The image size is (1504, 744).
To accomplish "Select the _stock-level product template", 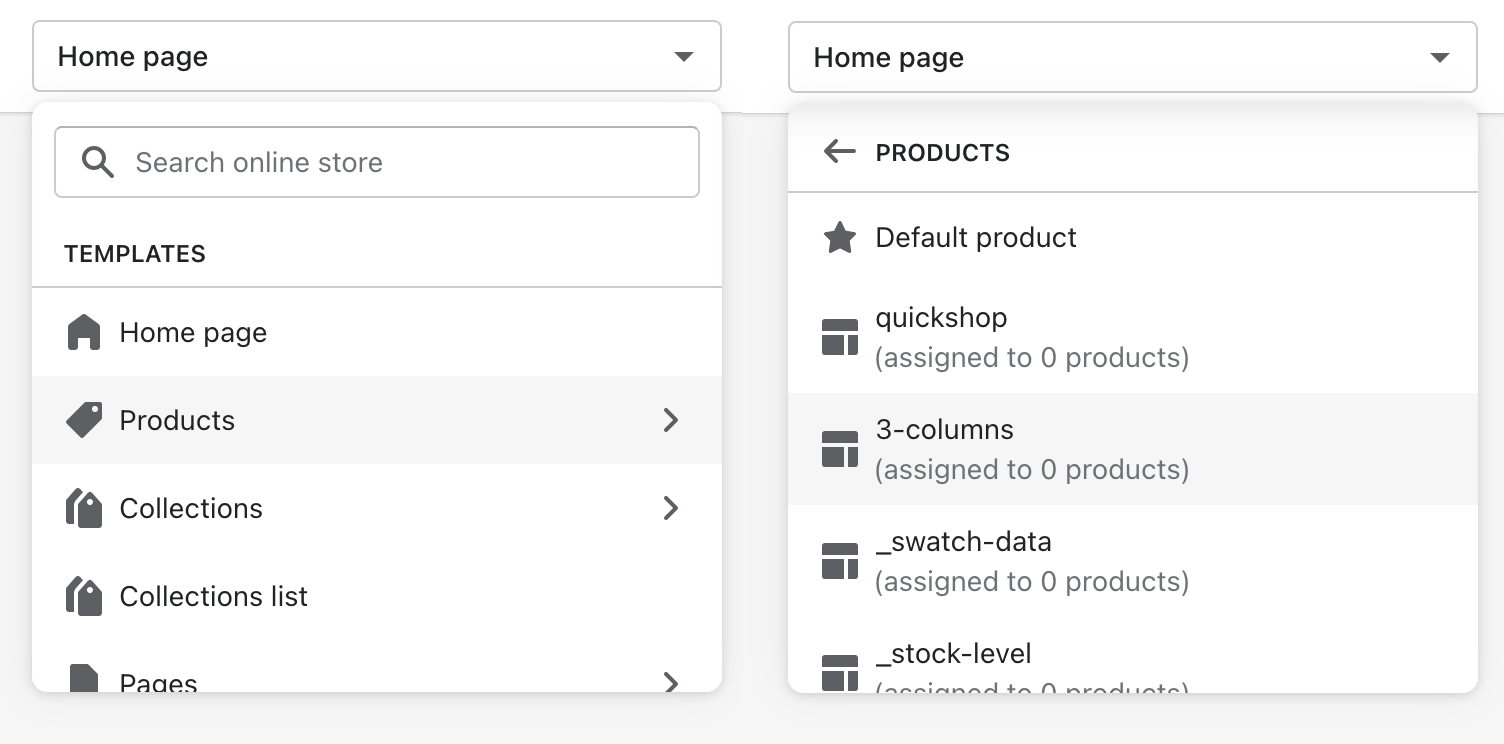I will pyautogui.click(x=953, y=656).
